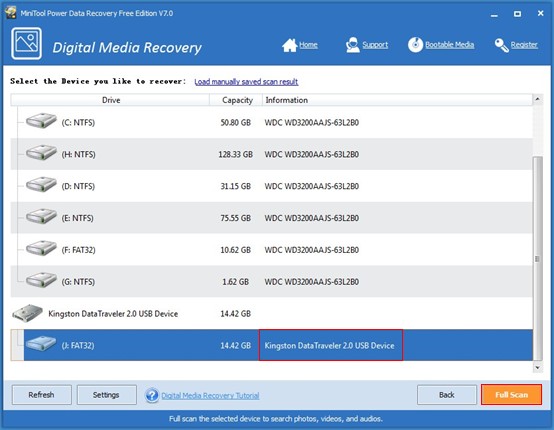The image size is (554, 430).
Task: Click the 31.15 GB capacity cell
Action: tap(236, 186)
